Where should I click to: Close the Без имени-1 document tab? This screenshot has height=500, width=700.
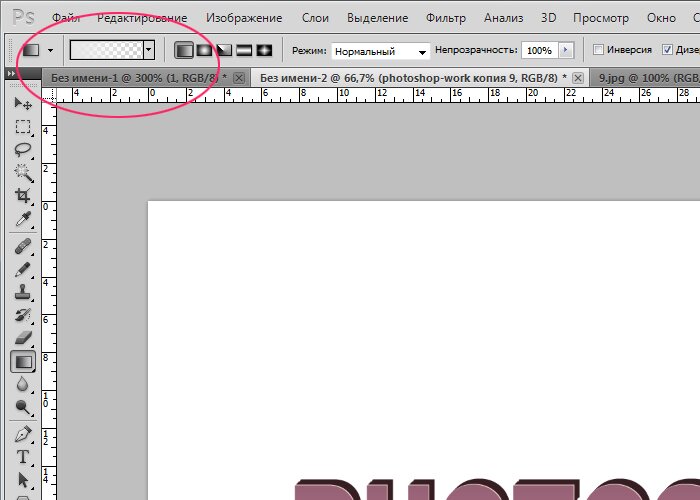[239, 78]
